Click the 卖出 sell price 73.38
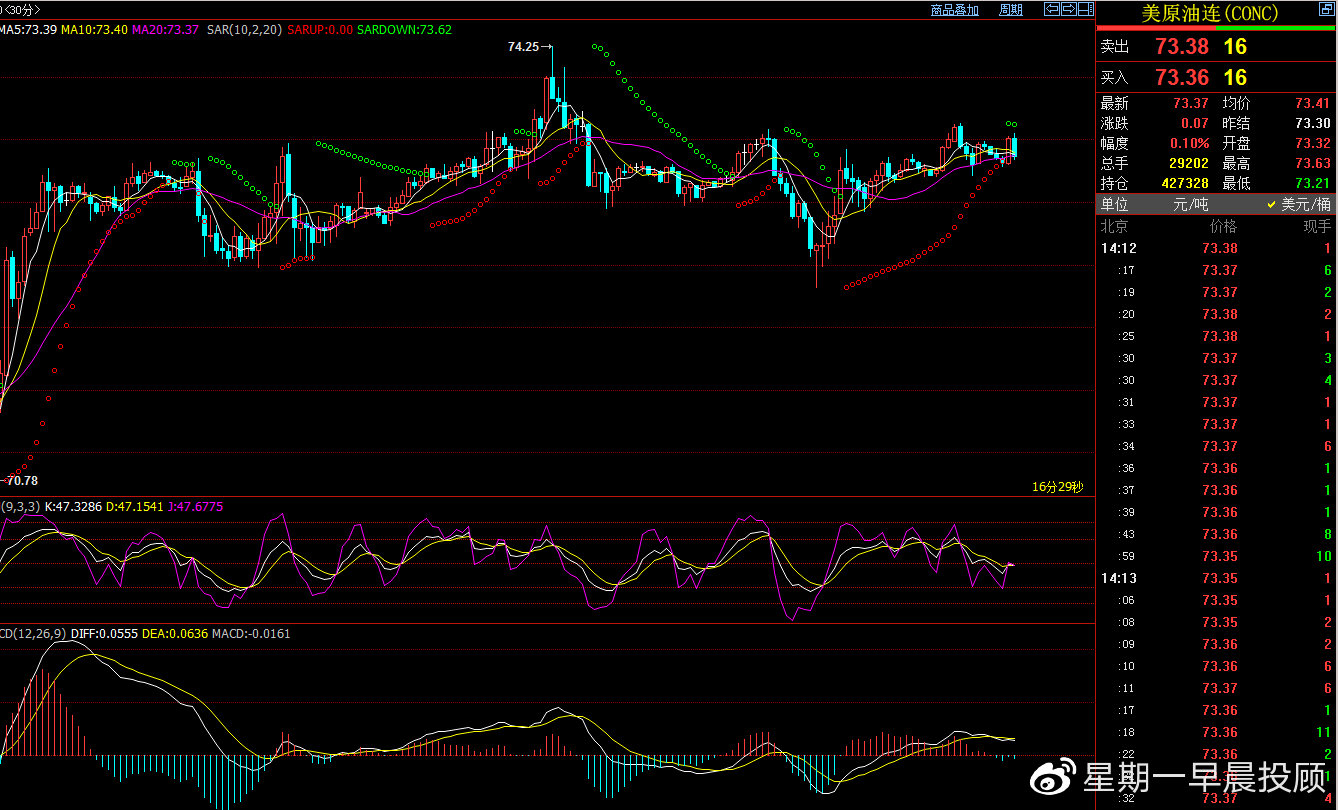This screenshot has width=1338, height=810. click(x=1181, y=46)
